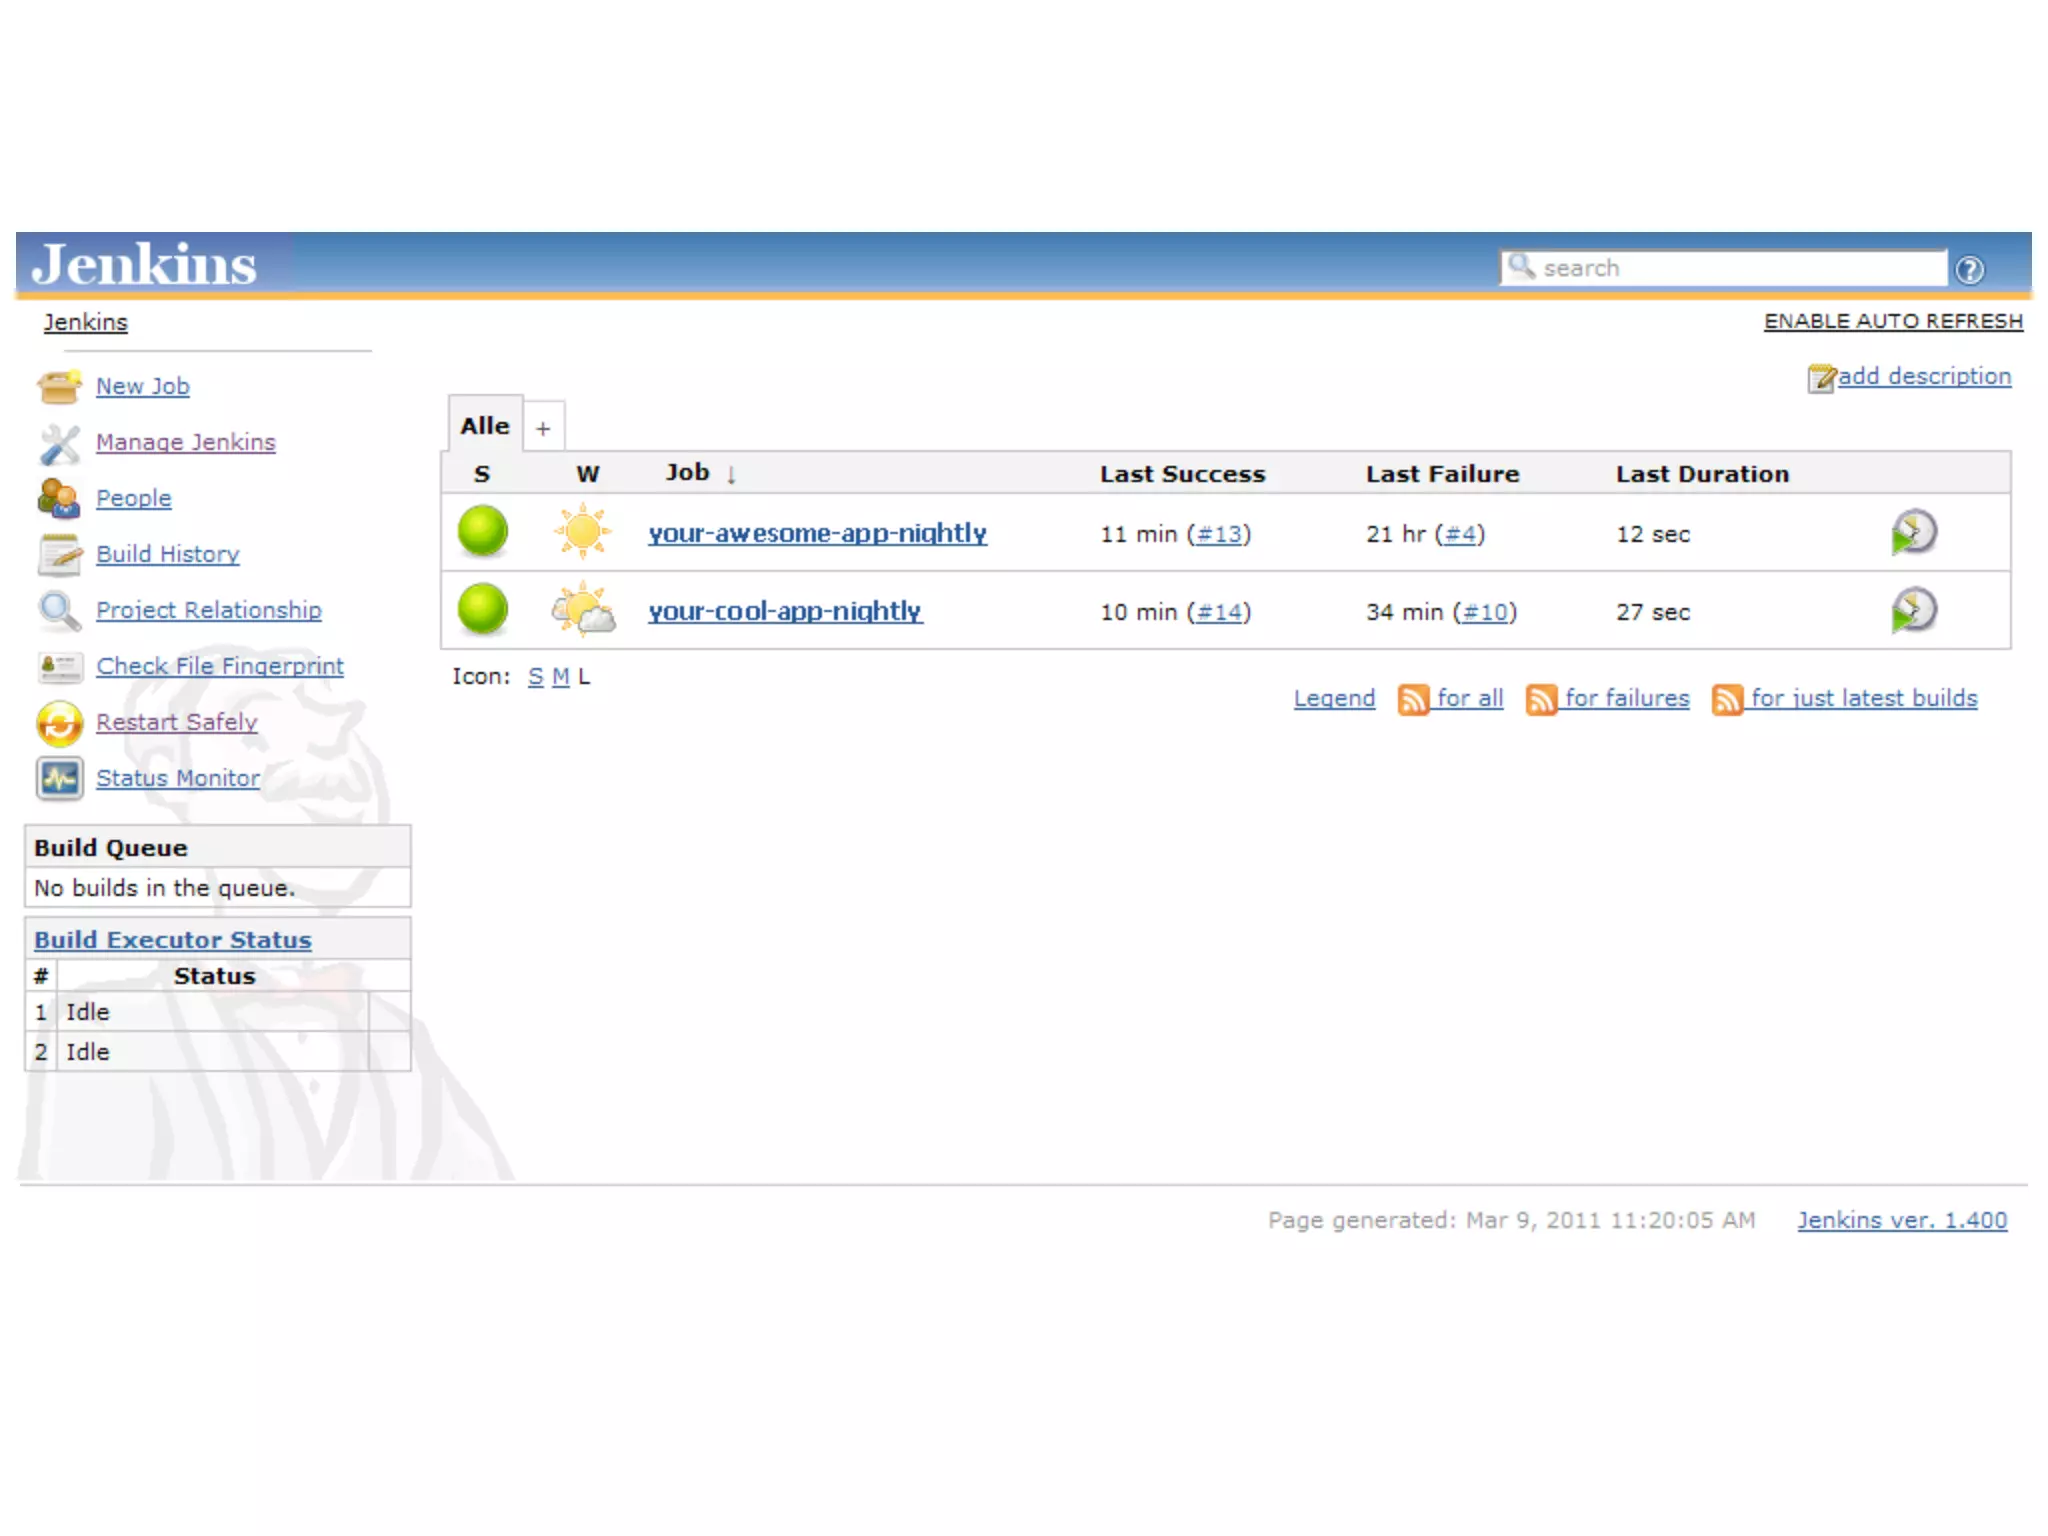Click the Status Monitor icon
Viewport: 2048px width, 1536px height.
coord(59,778)
